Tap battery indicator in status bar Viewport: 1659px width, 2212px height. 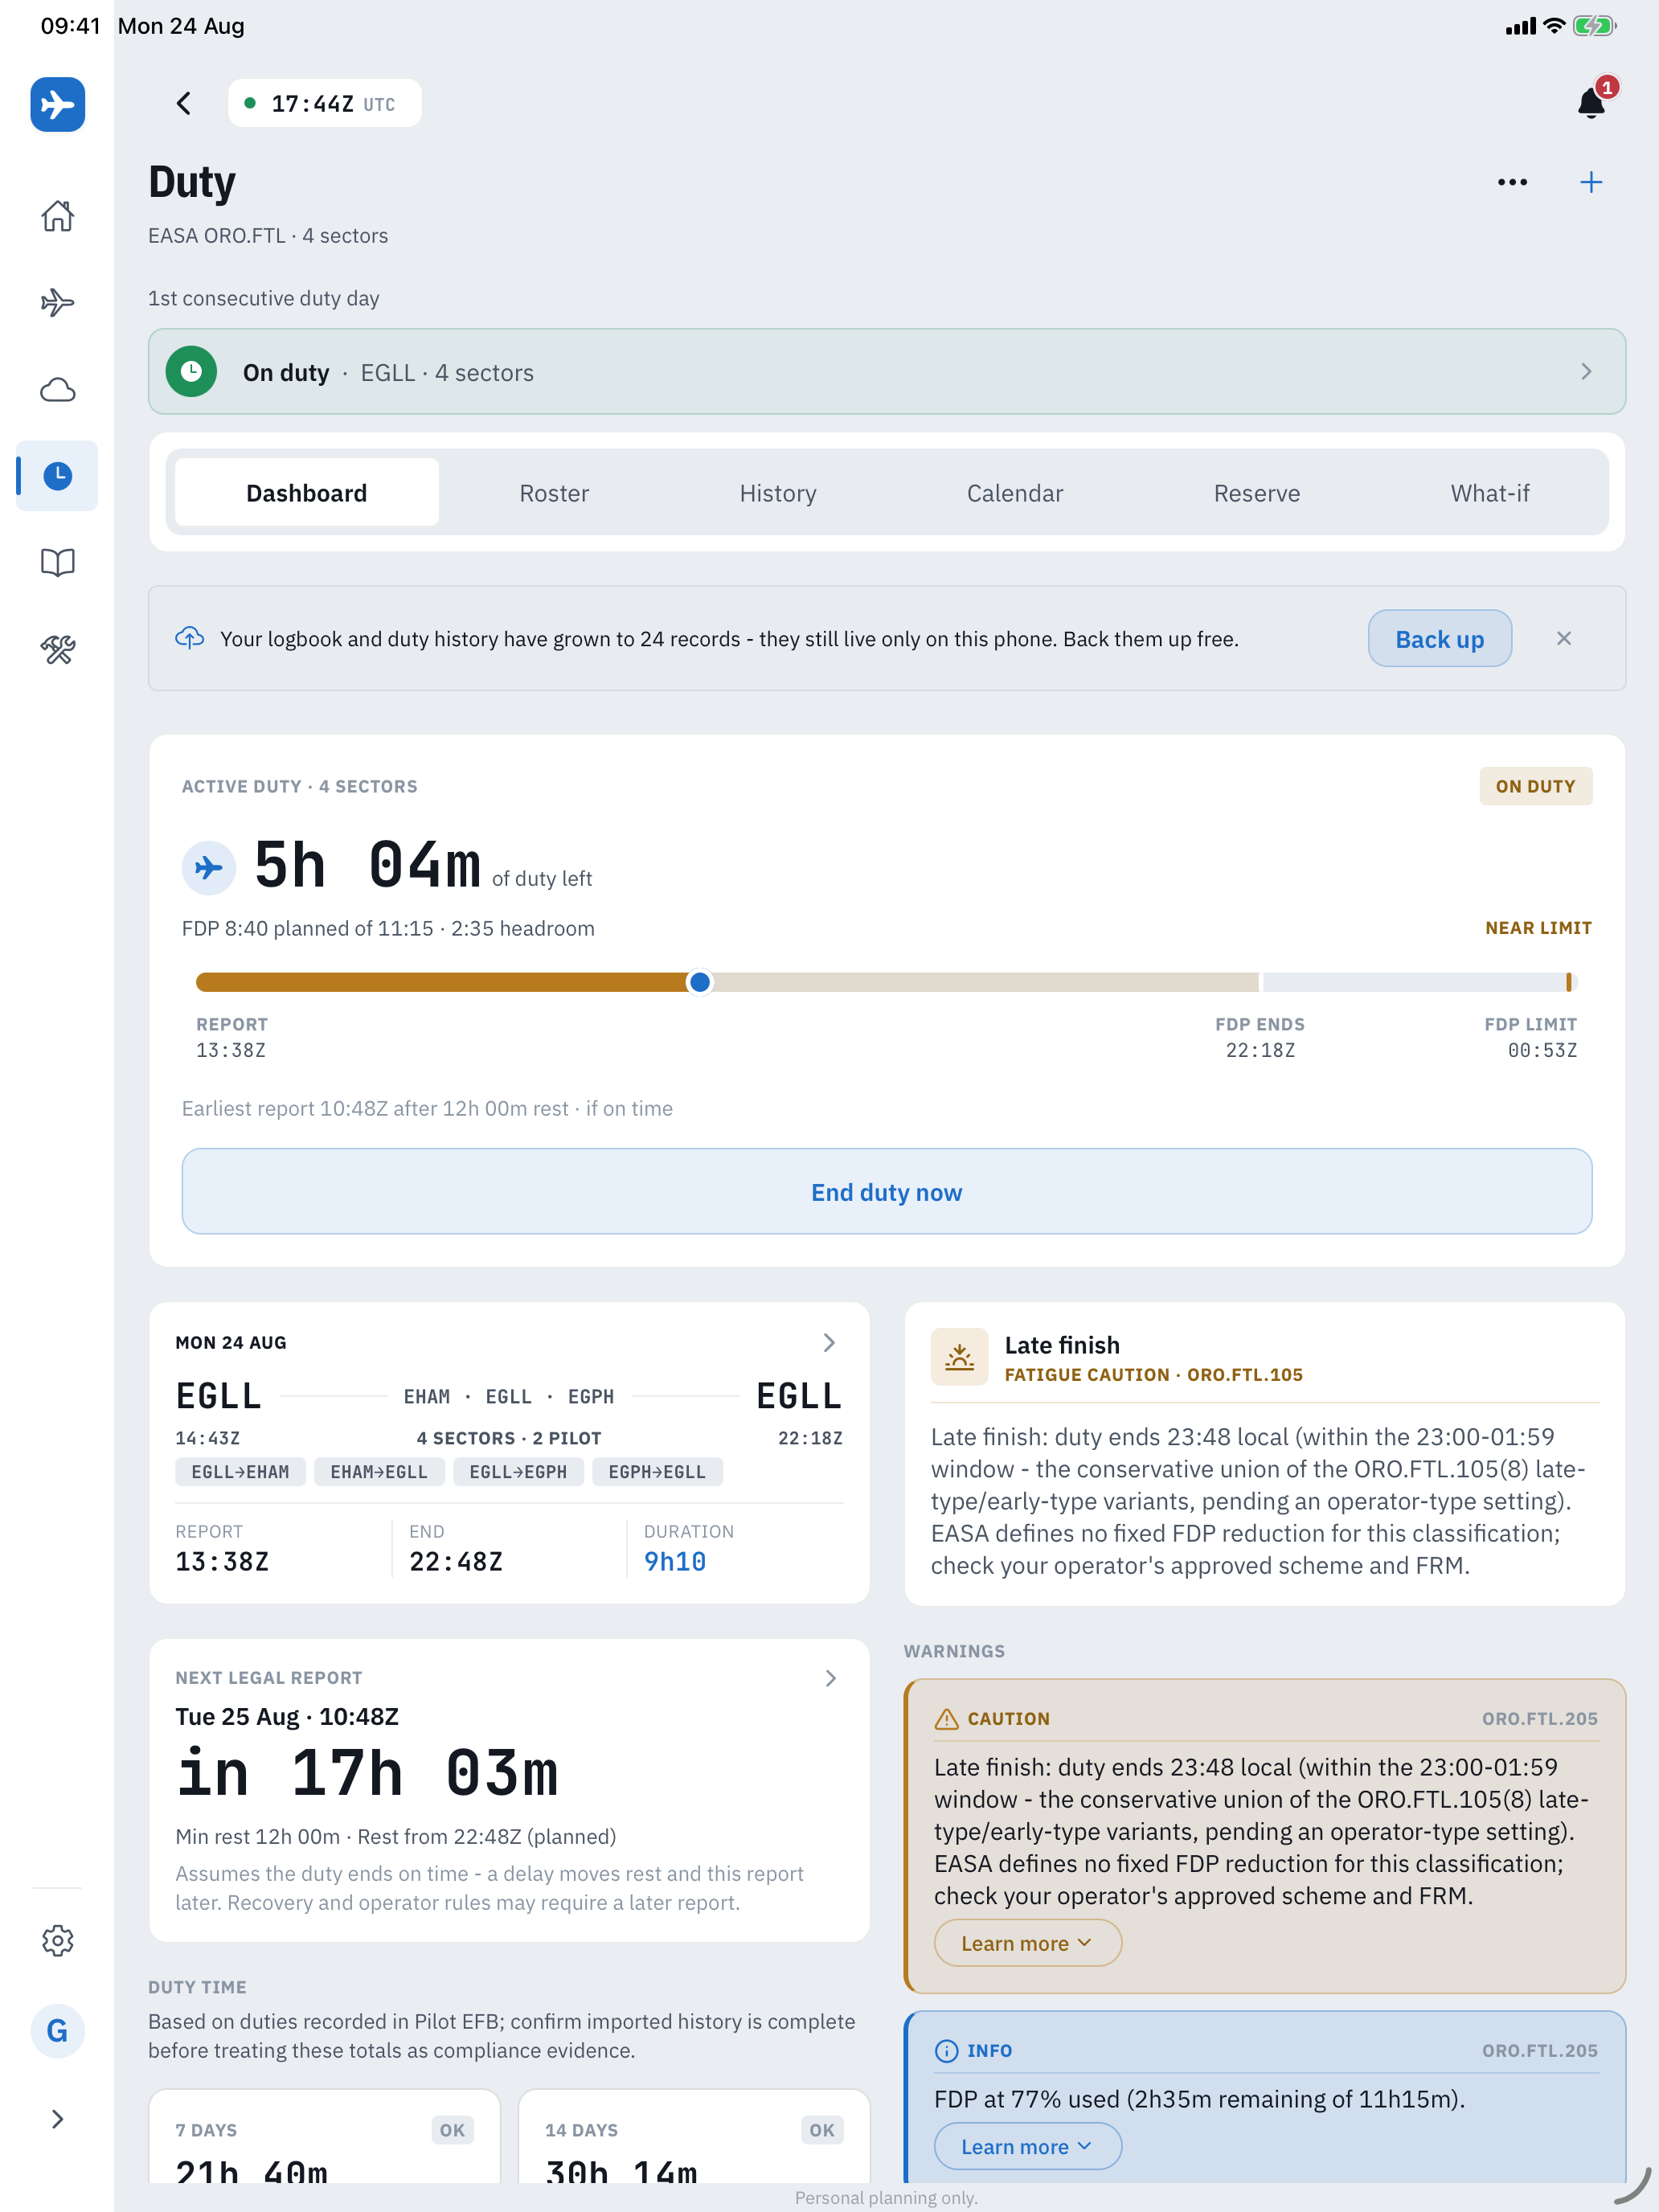point(1594,26)
